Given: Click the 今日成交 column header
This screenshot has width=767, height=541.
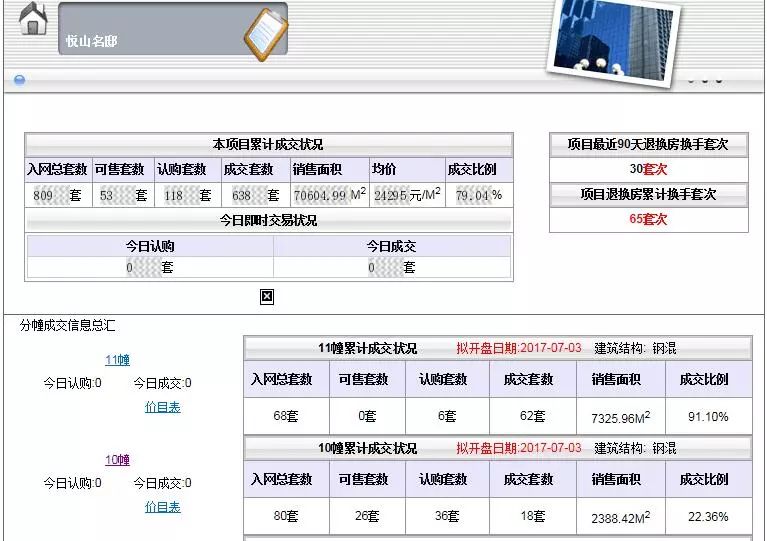Looking at the screenshot, I should 391,246.
